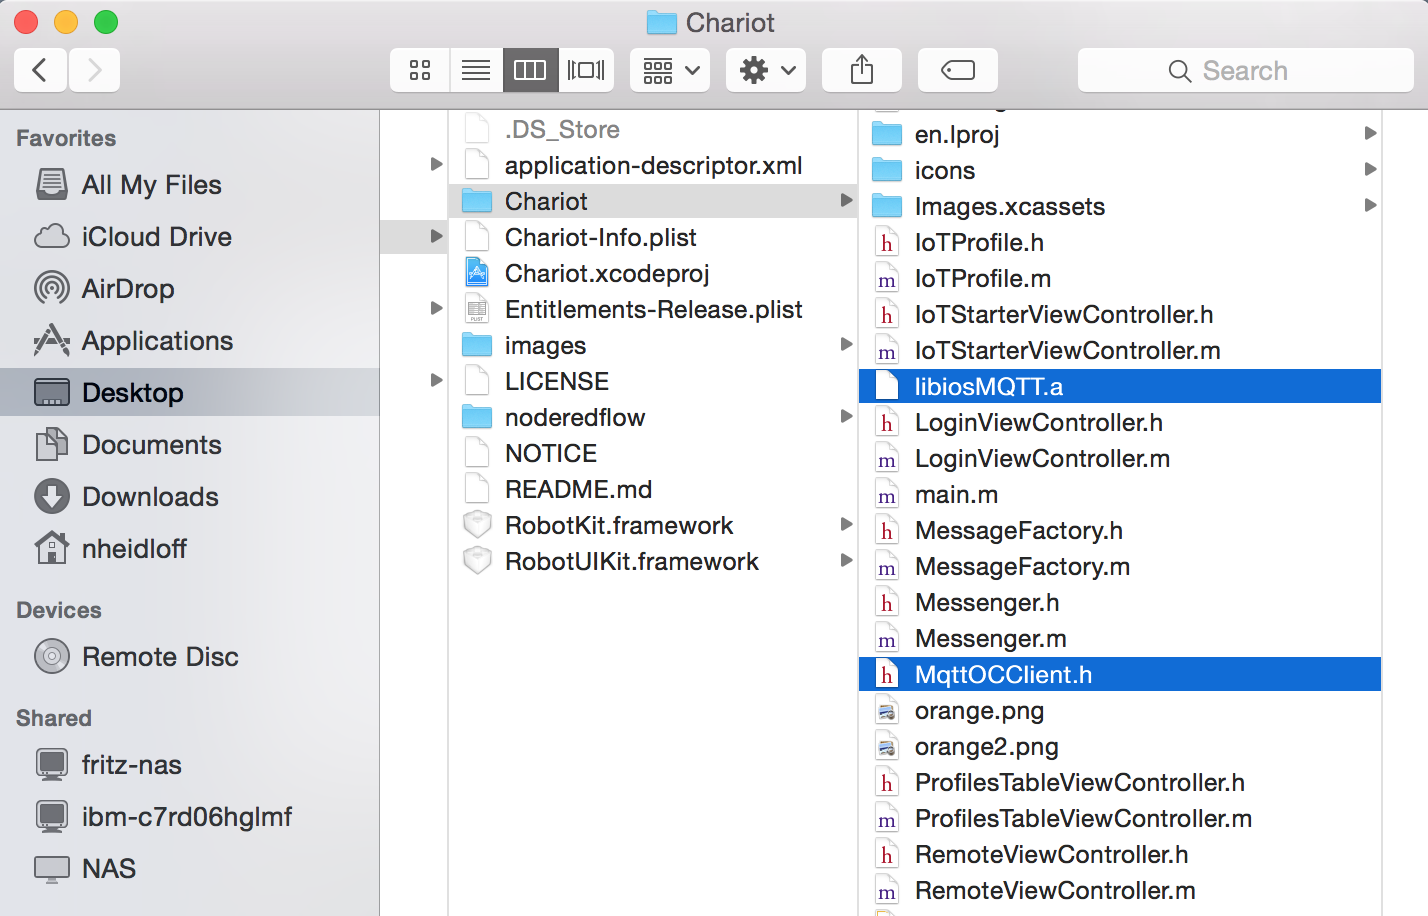Image resolution: width=1428 pixels, height=916 pixels.
Task: Expand the Chariot folder arrow
Action: (x=846, y=201)
